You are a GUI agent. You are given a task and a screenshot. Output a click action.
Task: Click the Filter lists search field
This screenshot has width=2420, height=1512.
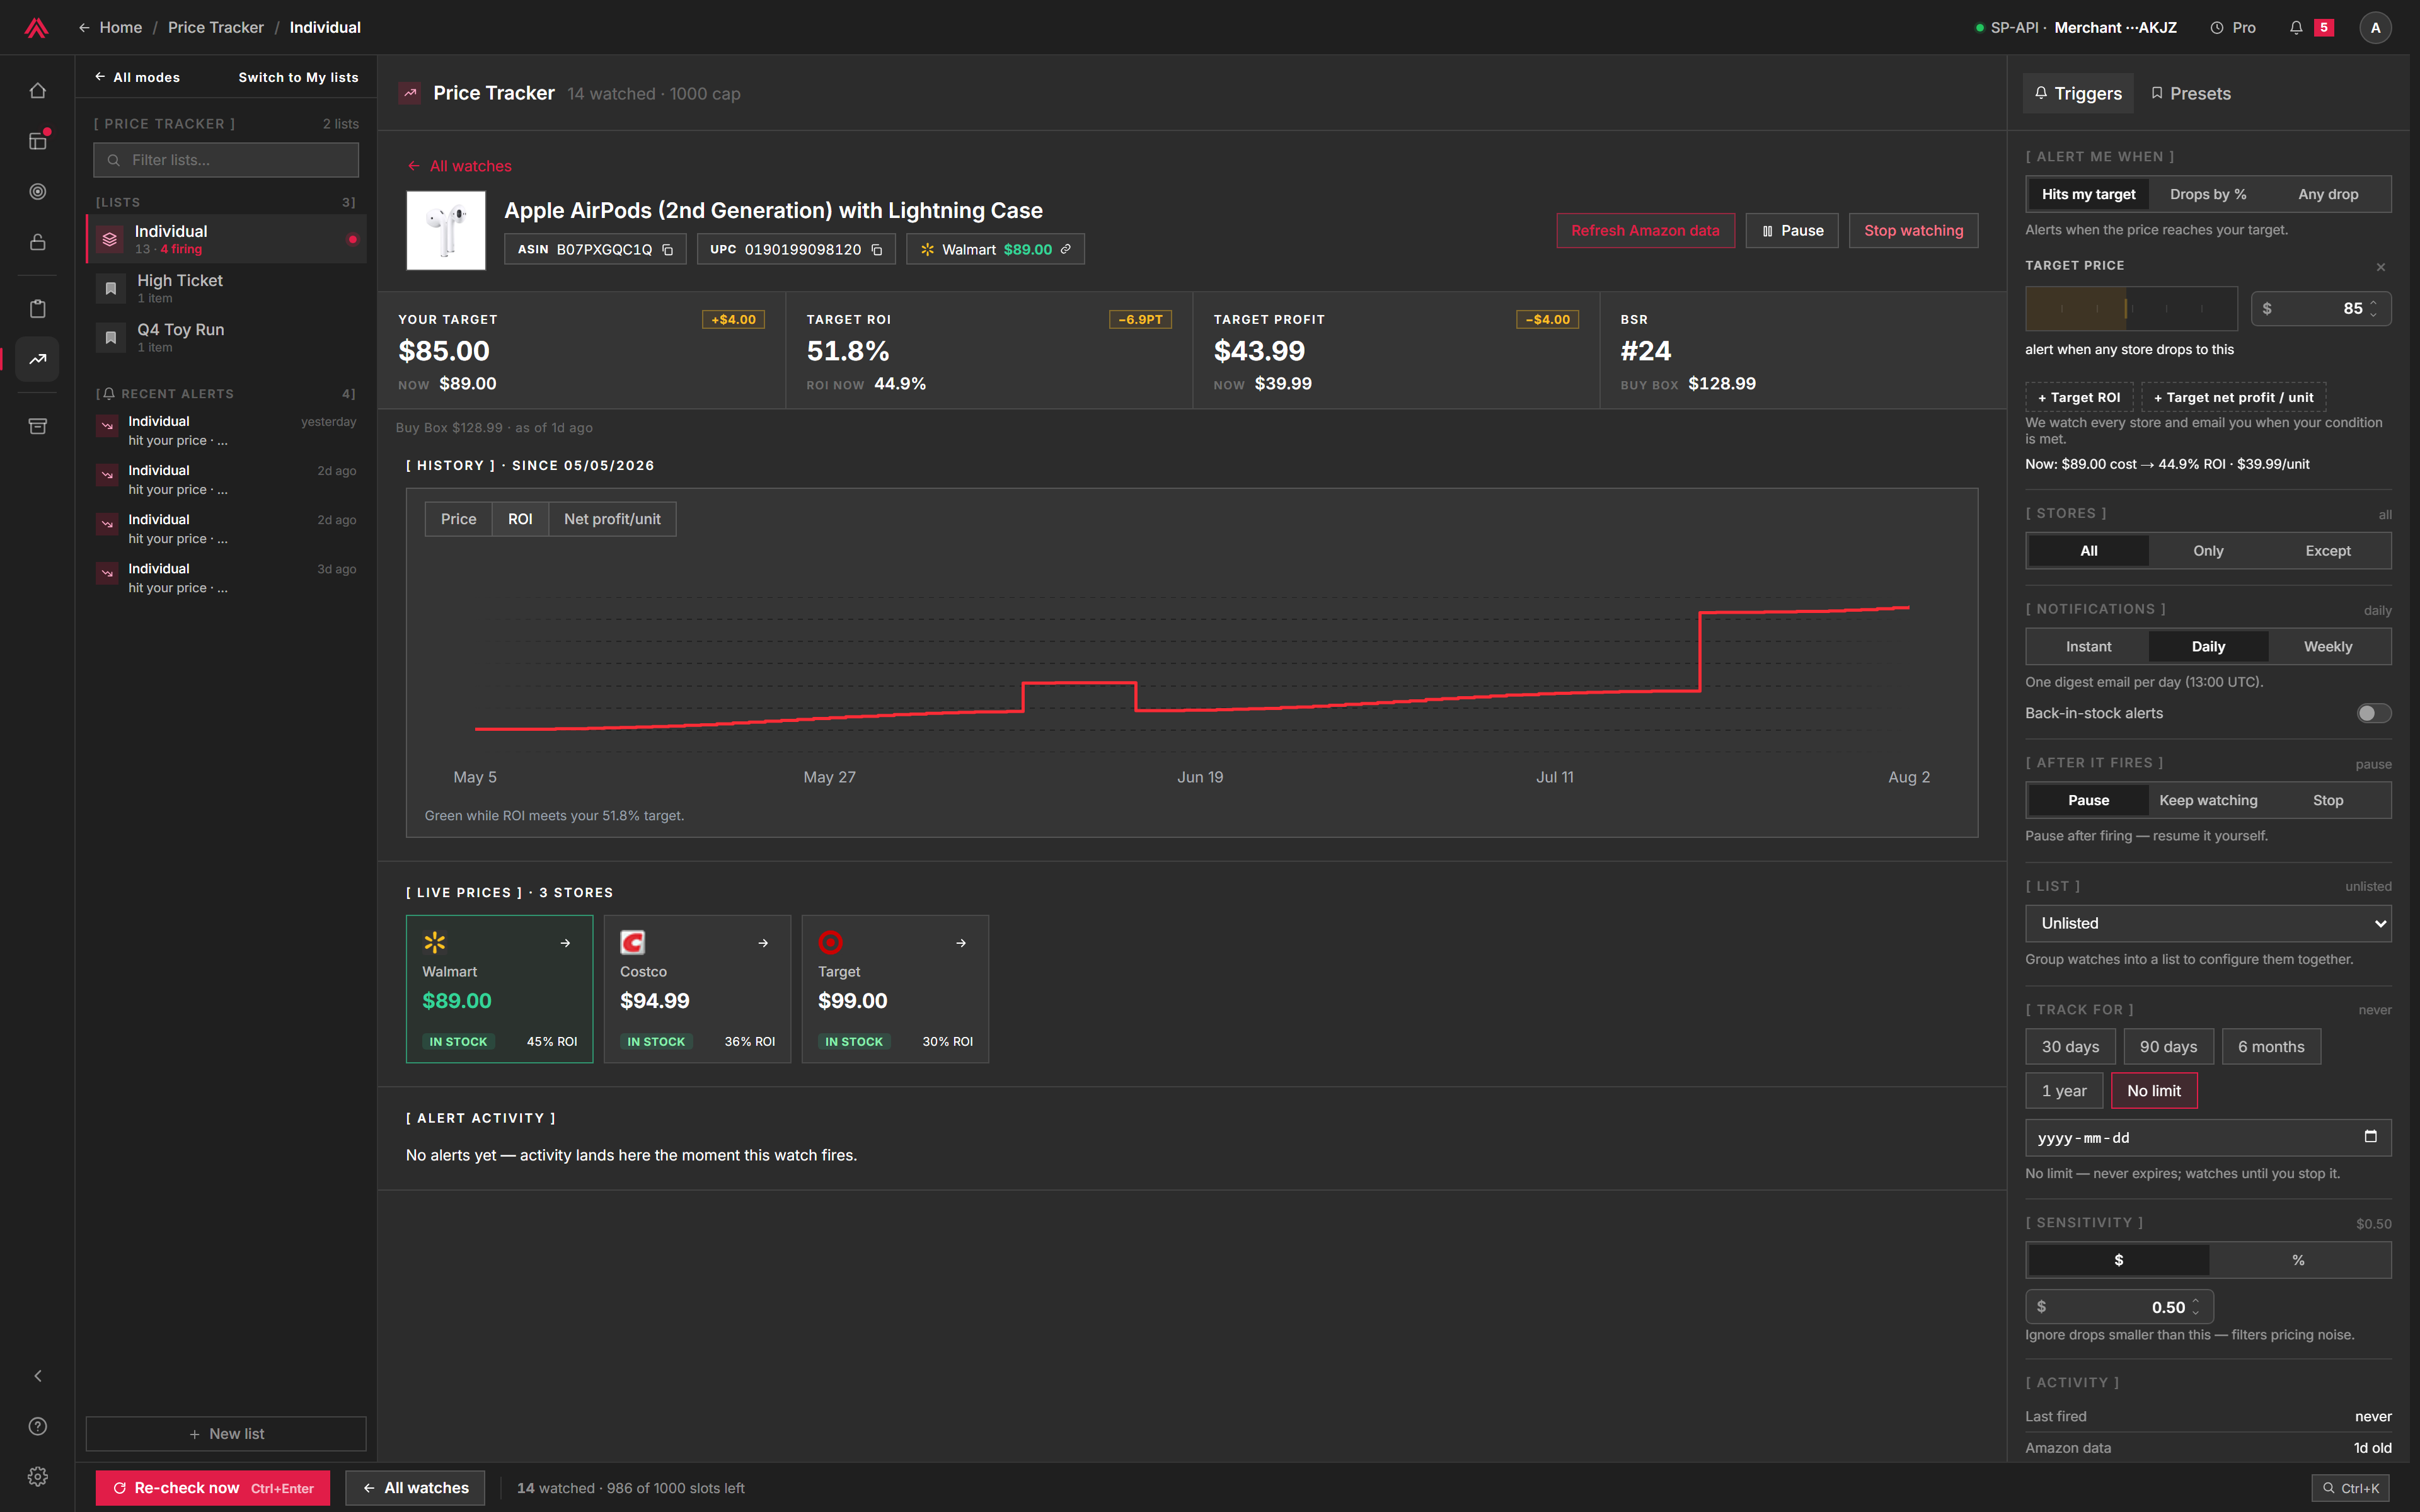click(x=226, y=160)
